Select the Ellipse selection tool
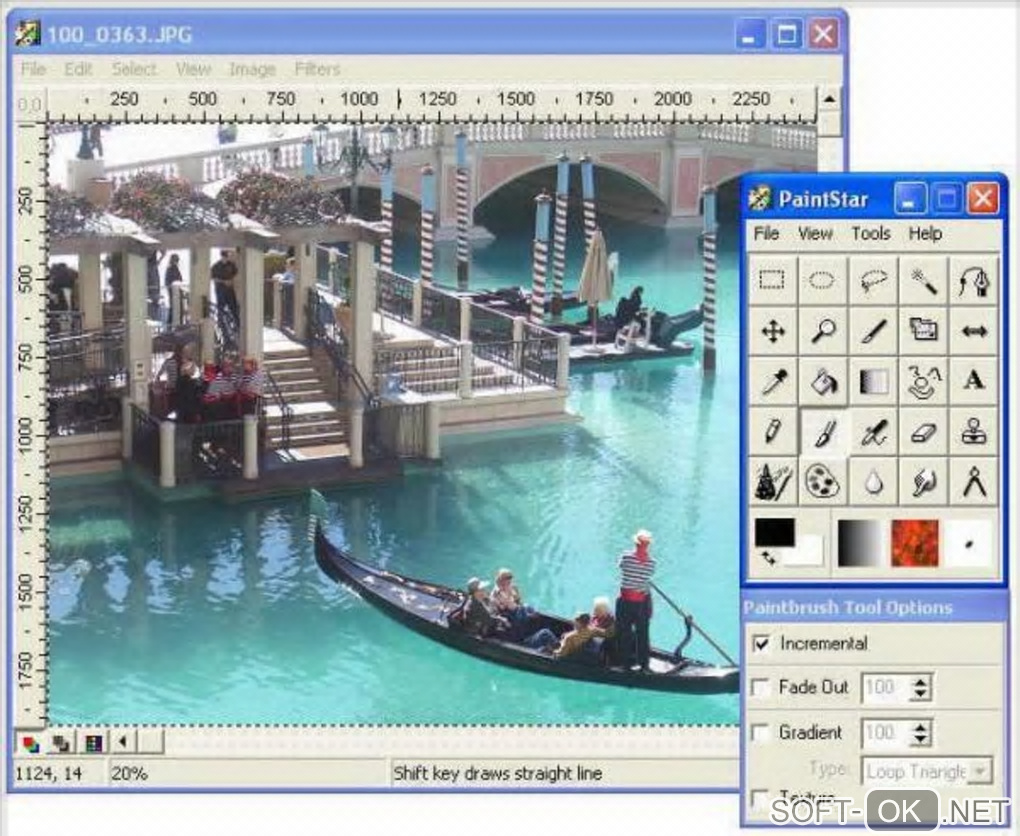 (x=822, y=280)
